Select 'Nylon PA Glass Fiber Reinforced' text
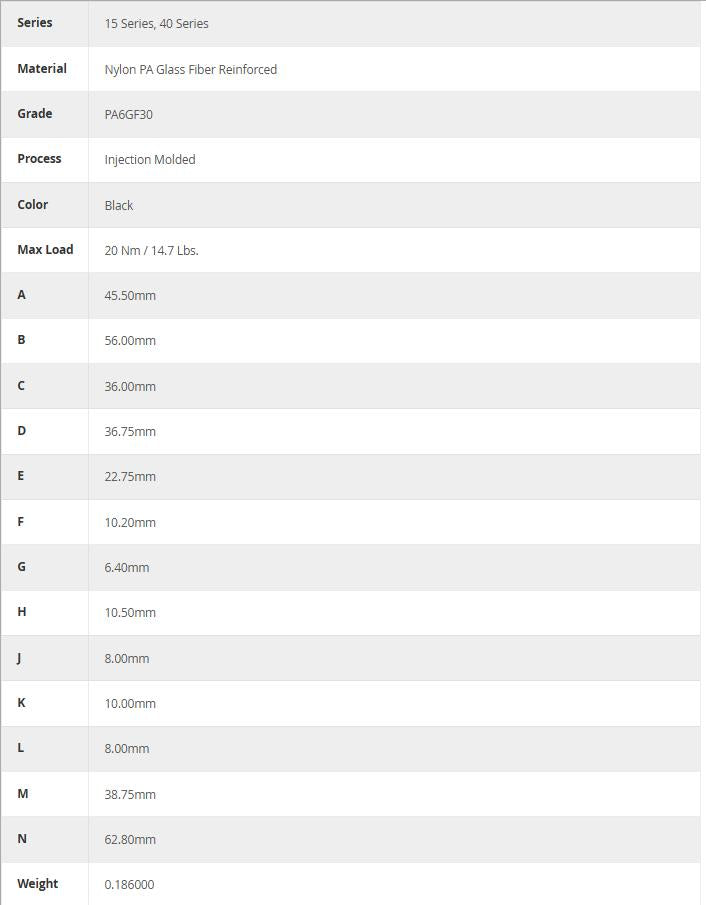Viewport: 706px width, 905px height. pyautogui.click(x=190, y=69)
